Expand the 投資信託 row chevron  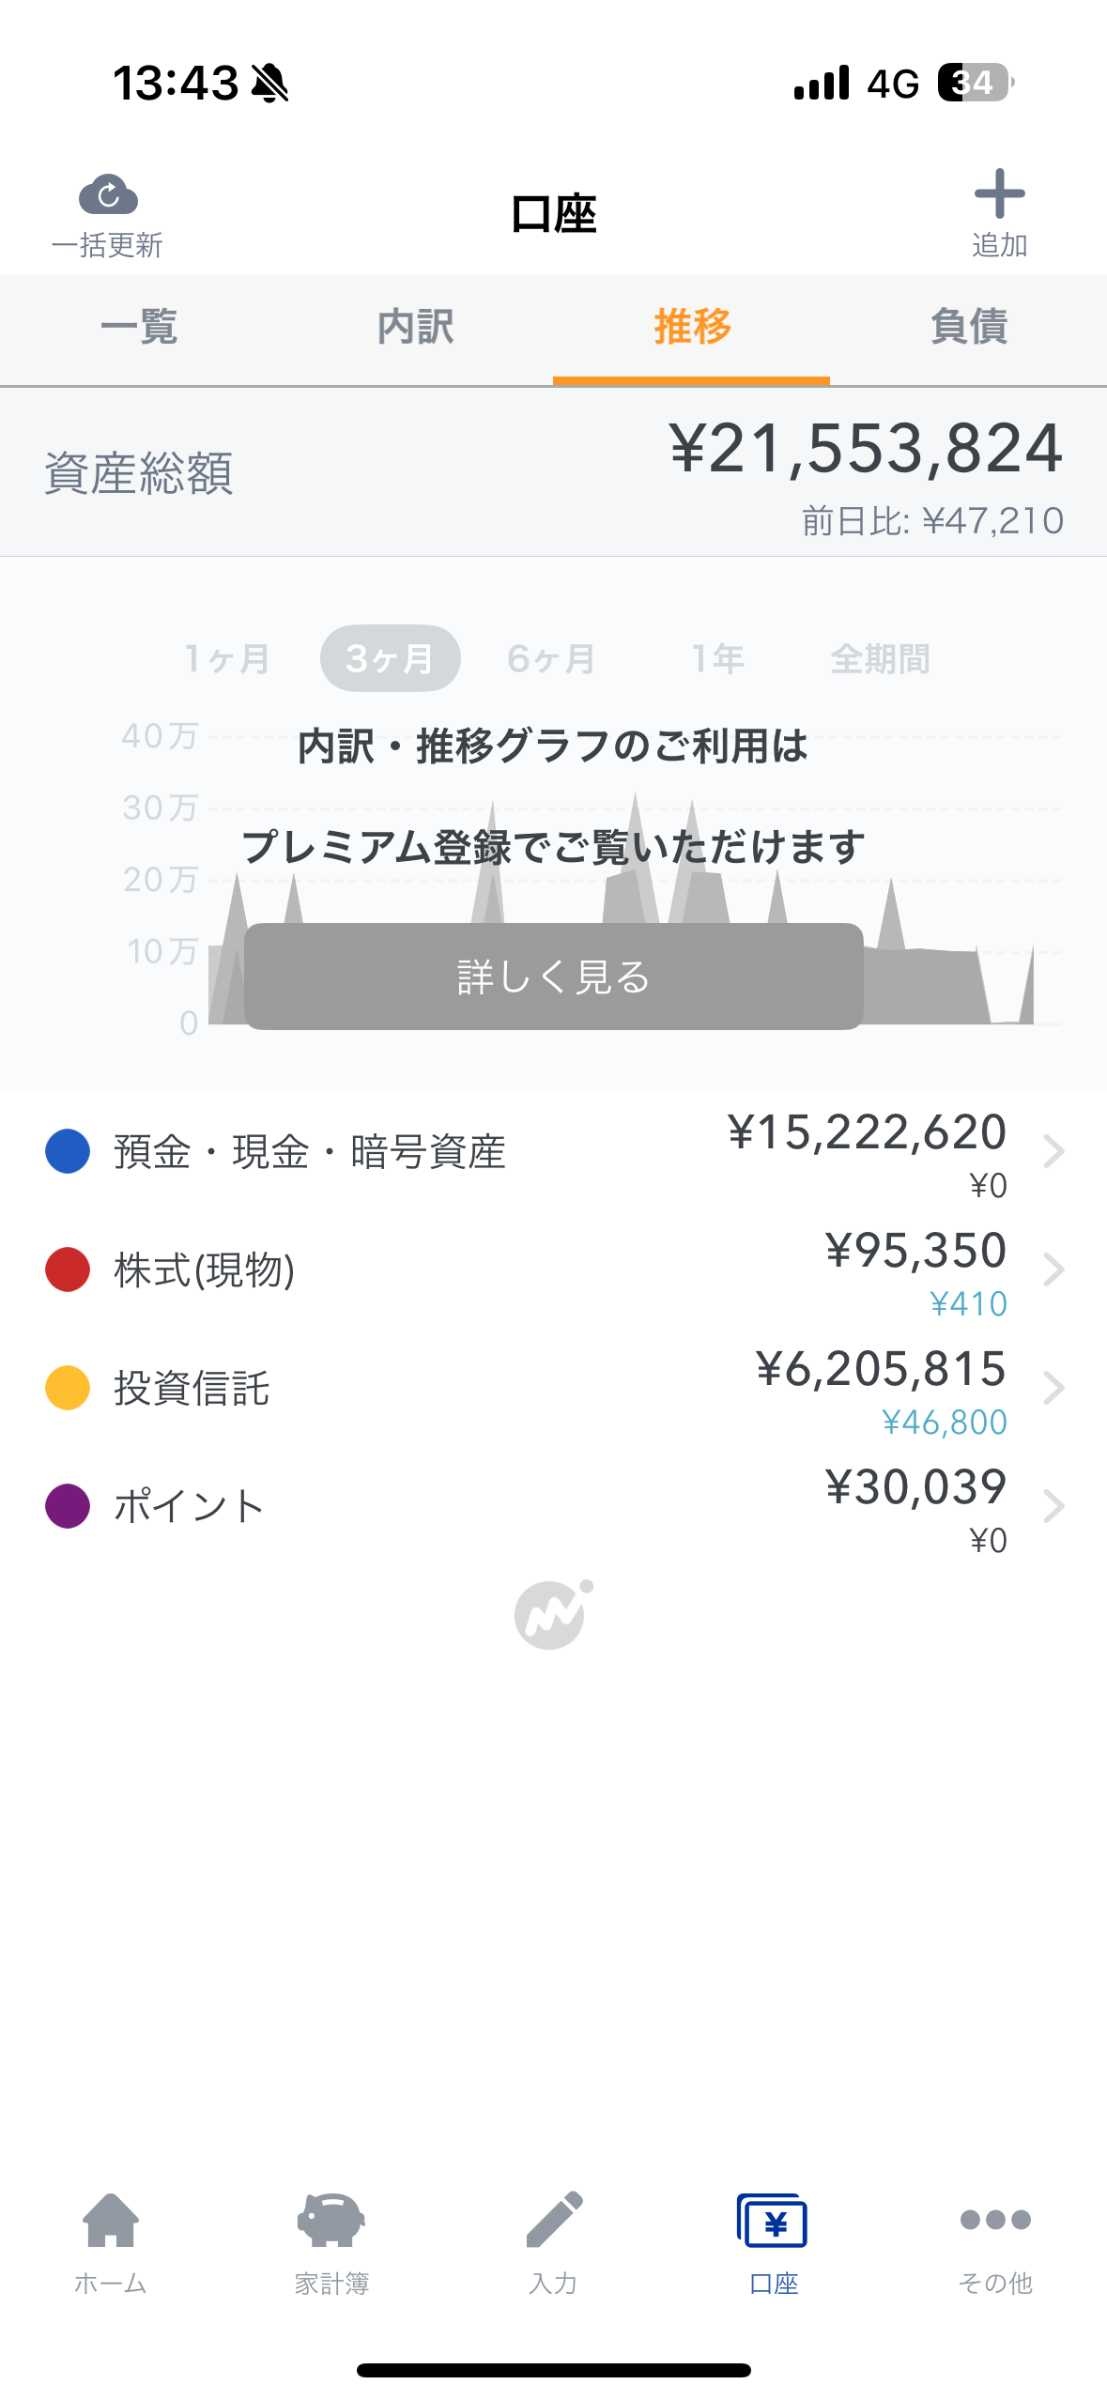1053,1388
